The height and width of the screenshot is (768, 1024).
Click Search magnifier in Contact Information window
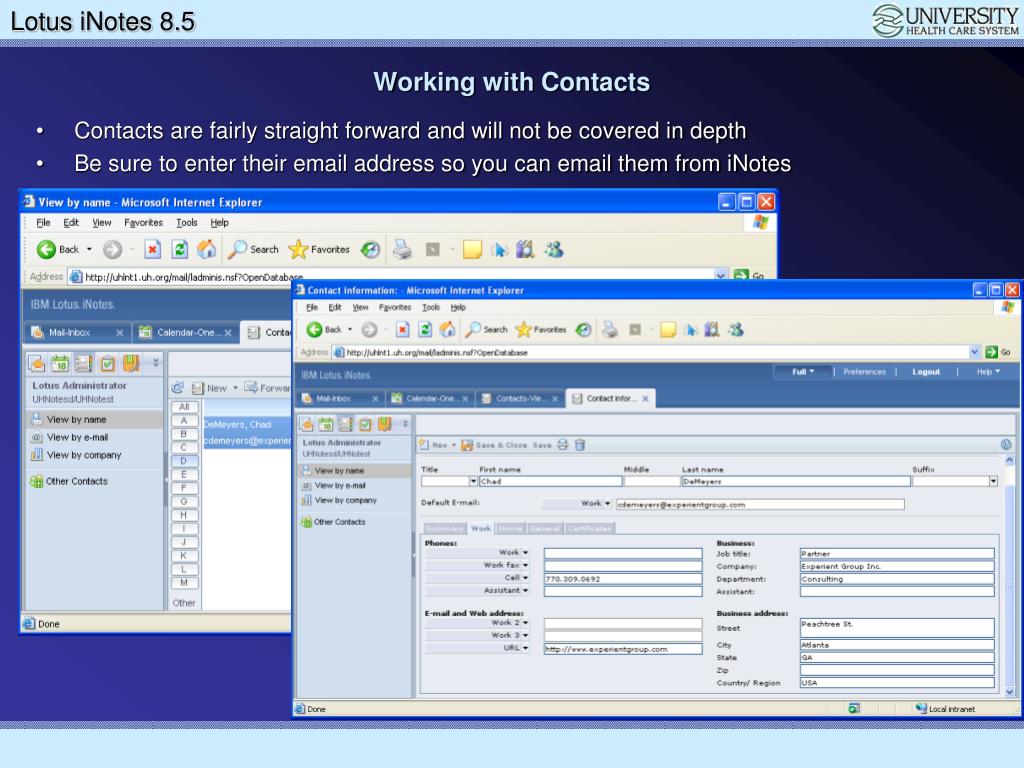coord(472,329)
